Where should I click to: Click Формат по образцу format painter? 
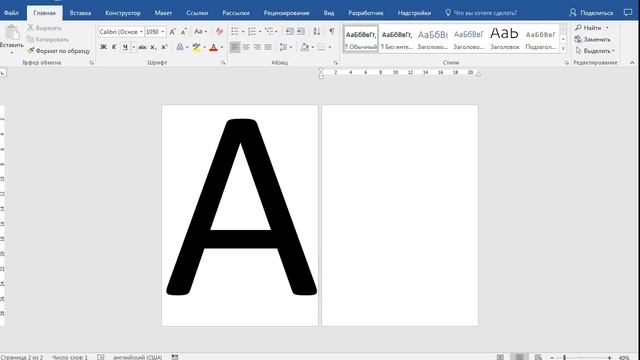59,51
